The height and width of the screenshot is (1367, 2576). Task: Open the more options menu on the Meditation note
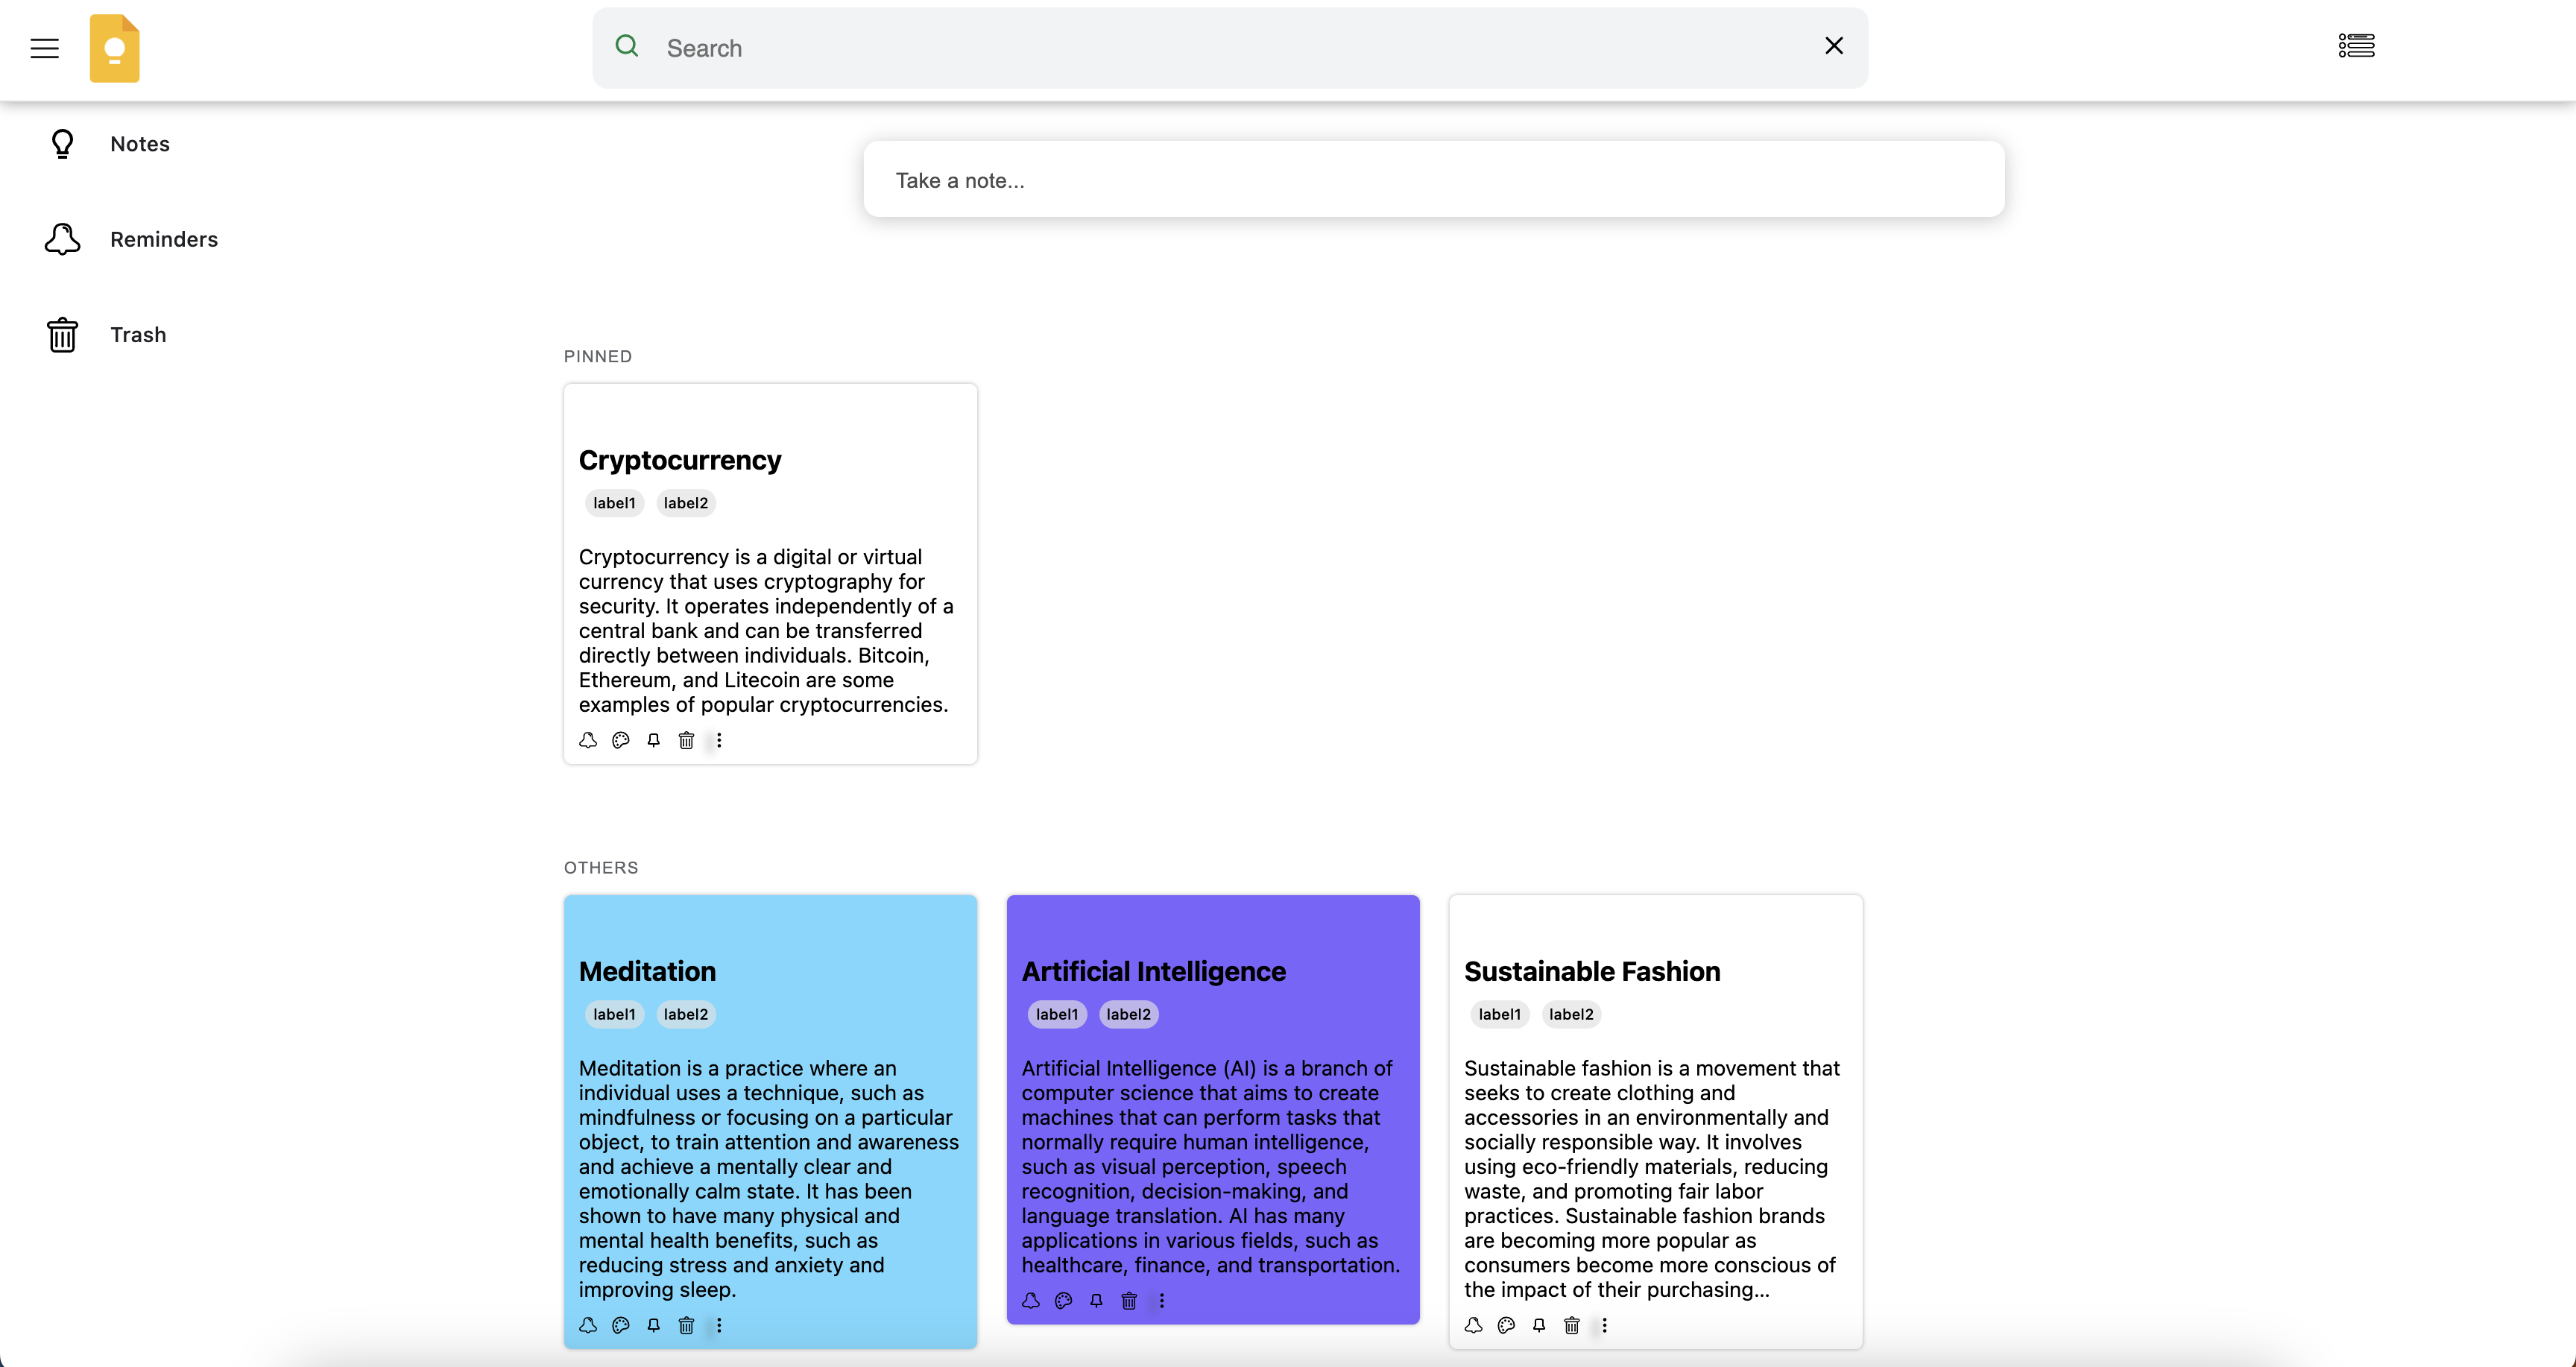(x=719, y=1325)
